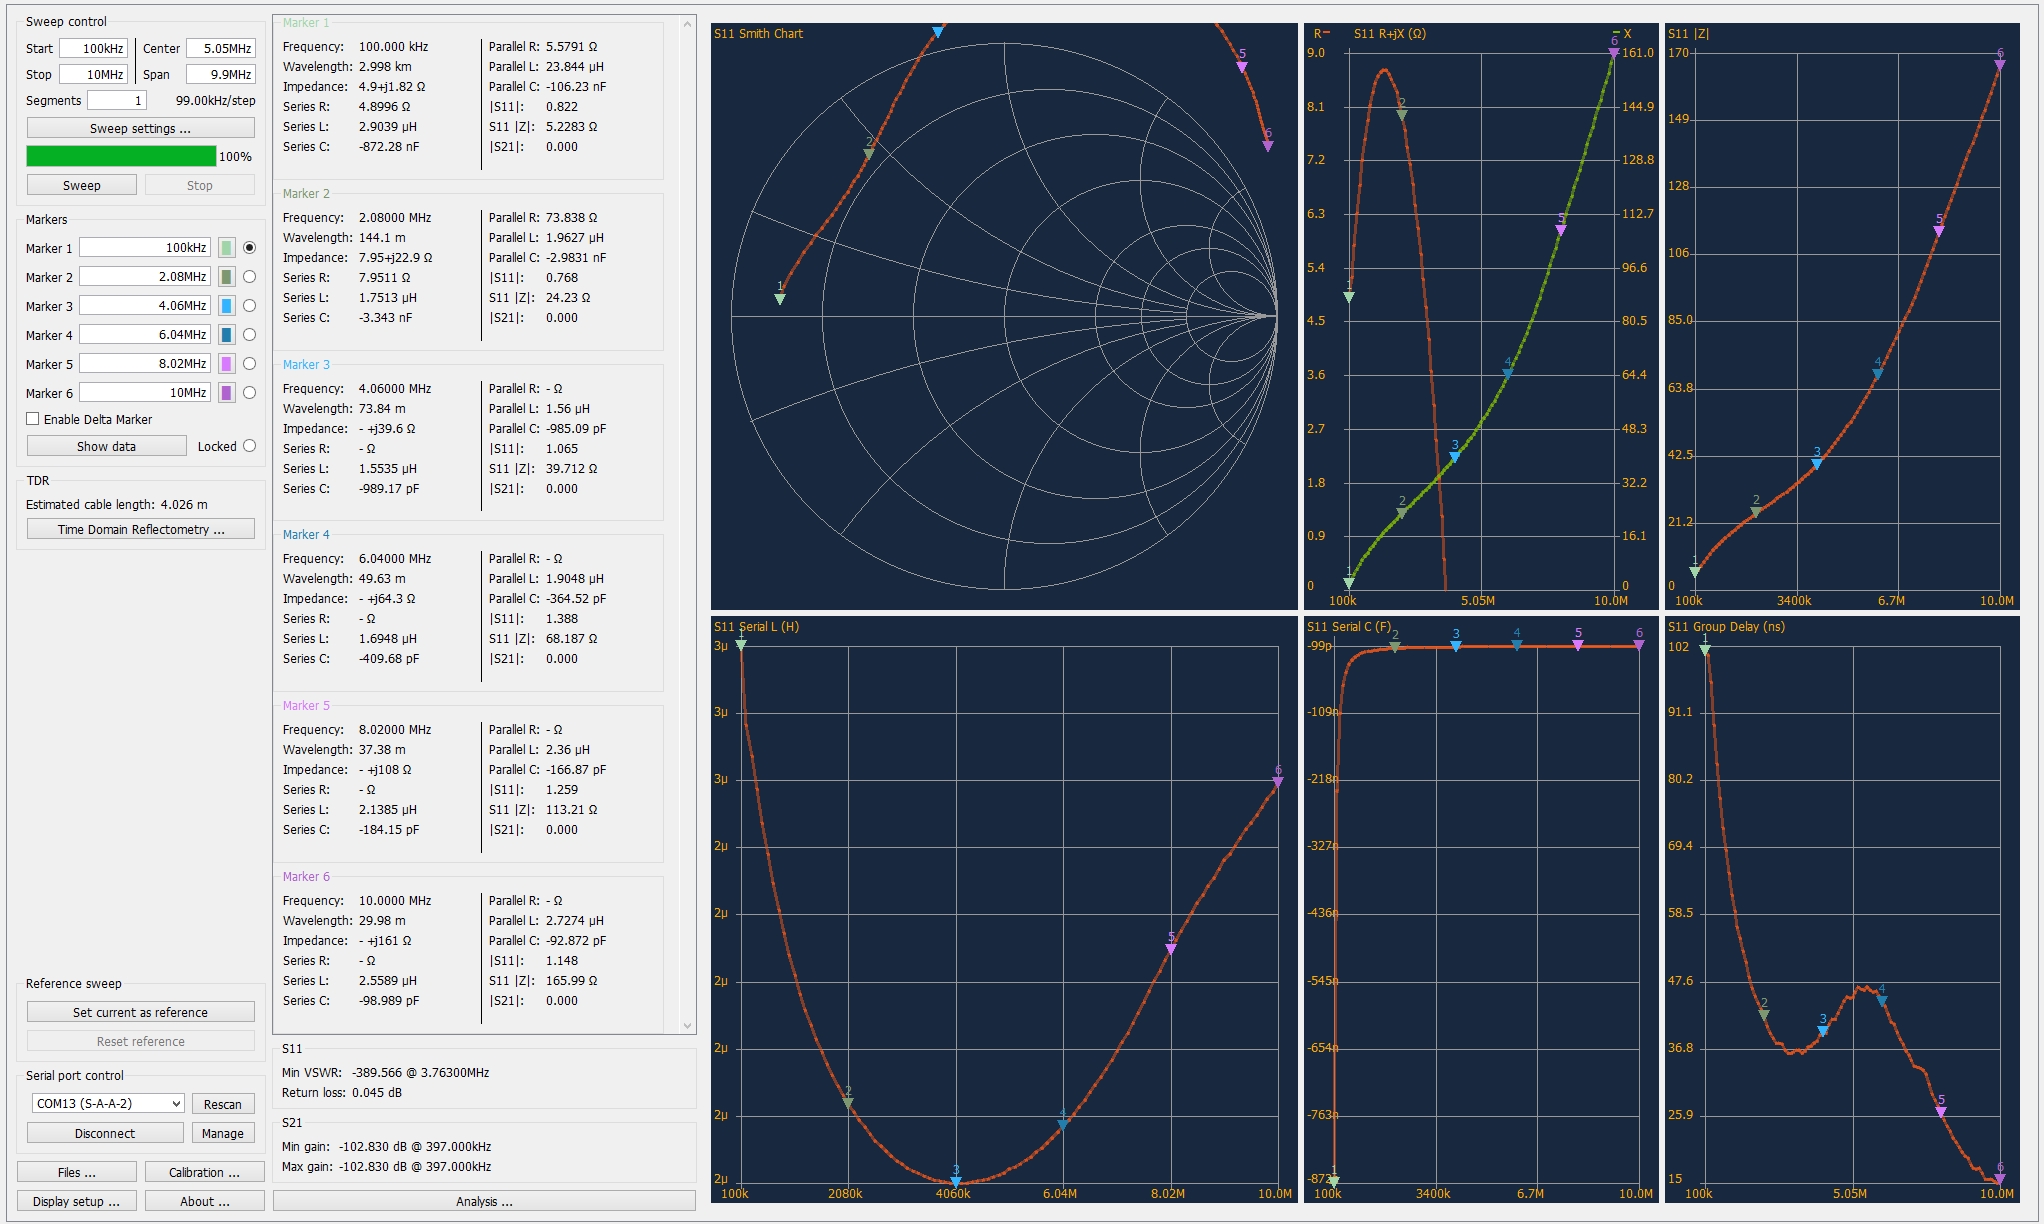Edit the sweep Start frequency field
The height and width of the screenshot is (1224, 2044).
click(x=93, y=48)
